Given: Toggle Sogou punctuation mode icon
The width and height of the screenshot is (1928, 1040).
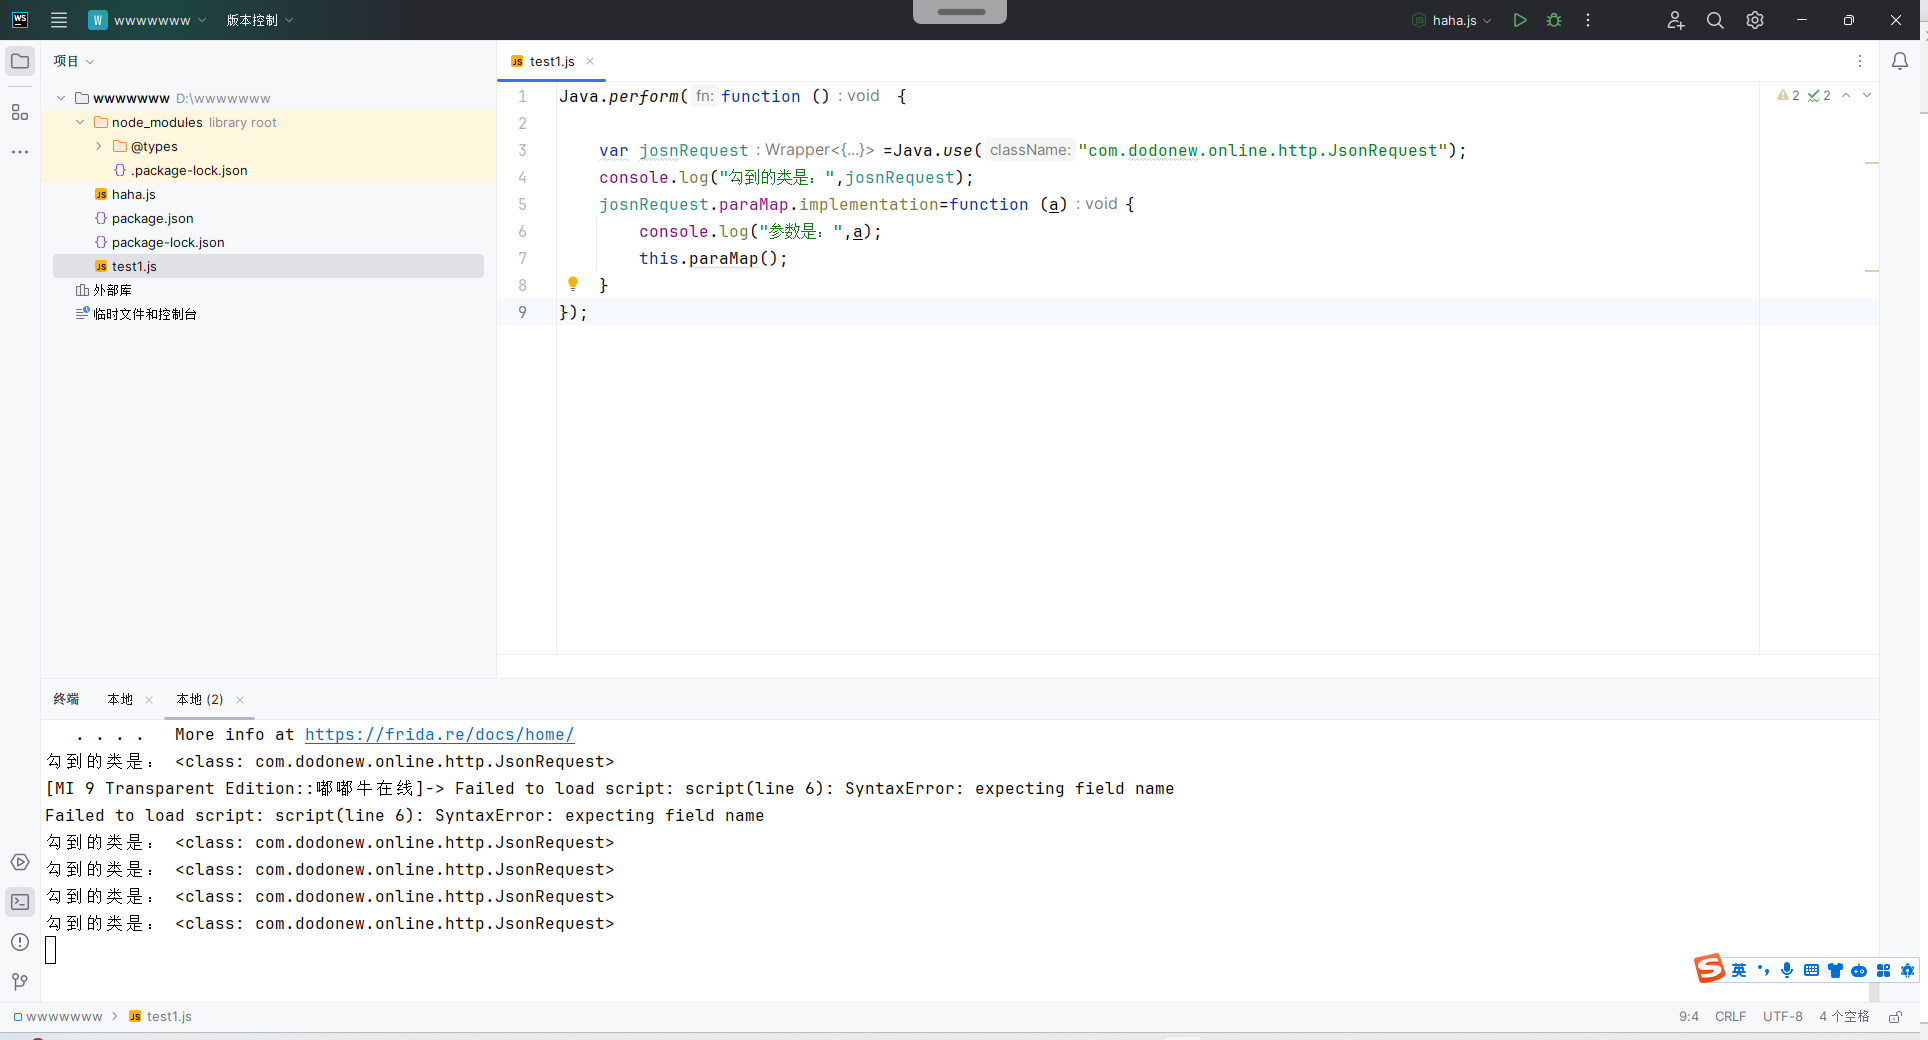Looking at the screenshot, I should [x=1763, y=970].
